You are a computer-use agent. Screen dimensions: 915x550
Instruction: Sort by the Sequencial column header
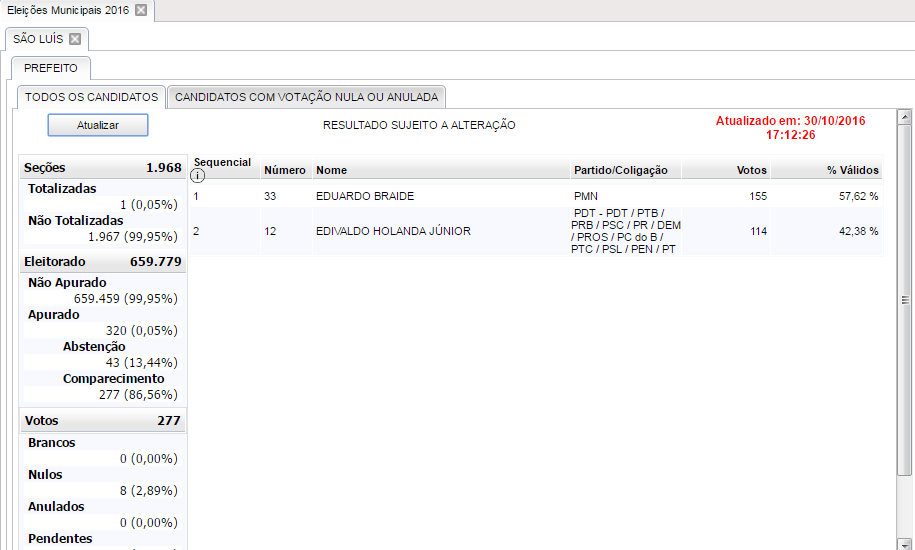[x=222, y=162]
